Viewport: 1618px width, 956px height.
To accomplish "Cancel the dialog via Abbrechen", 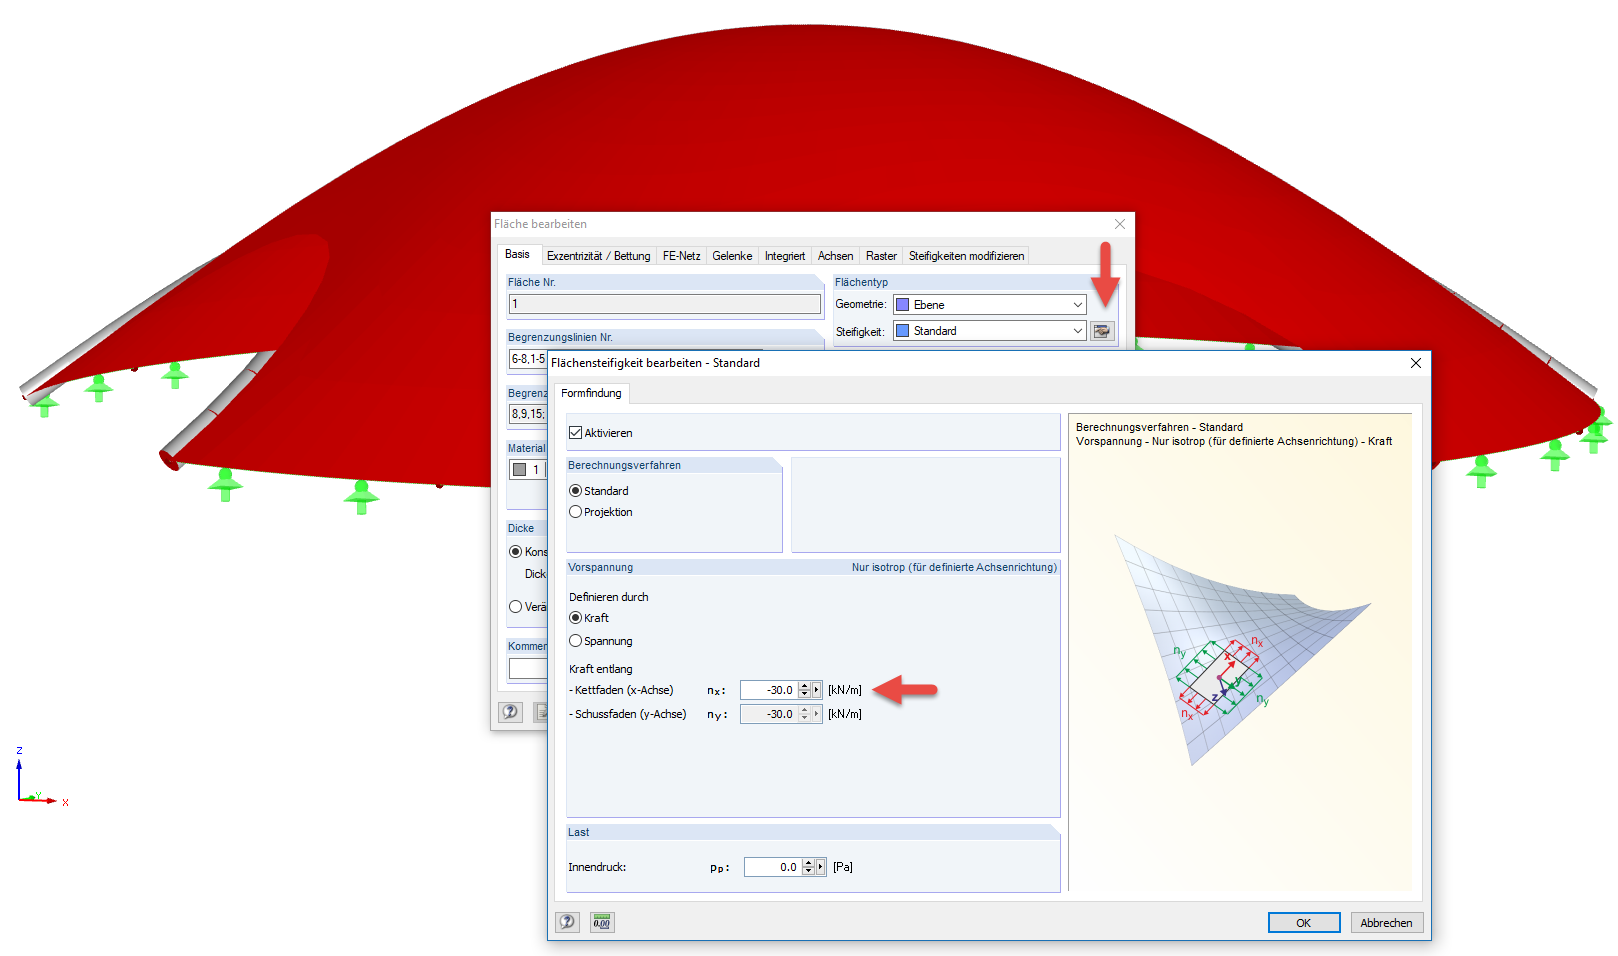I will pos(1386,922).
